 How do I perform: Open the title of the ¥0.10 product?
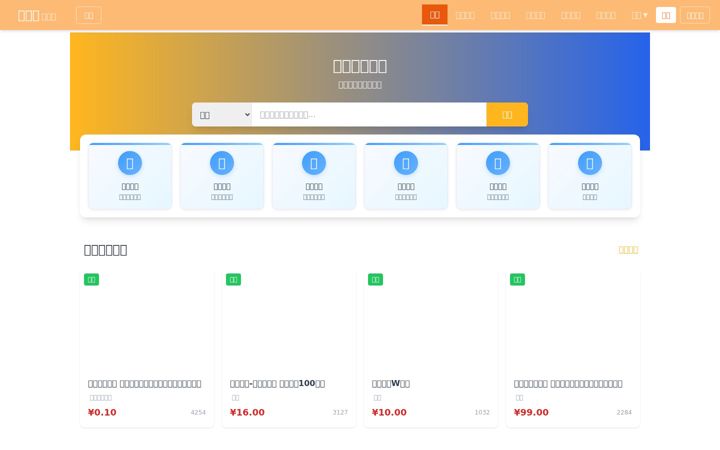coord(144,383)
